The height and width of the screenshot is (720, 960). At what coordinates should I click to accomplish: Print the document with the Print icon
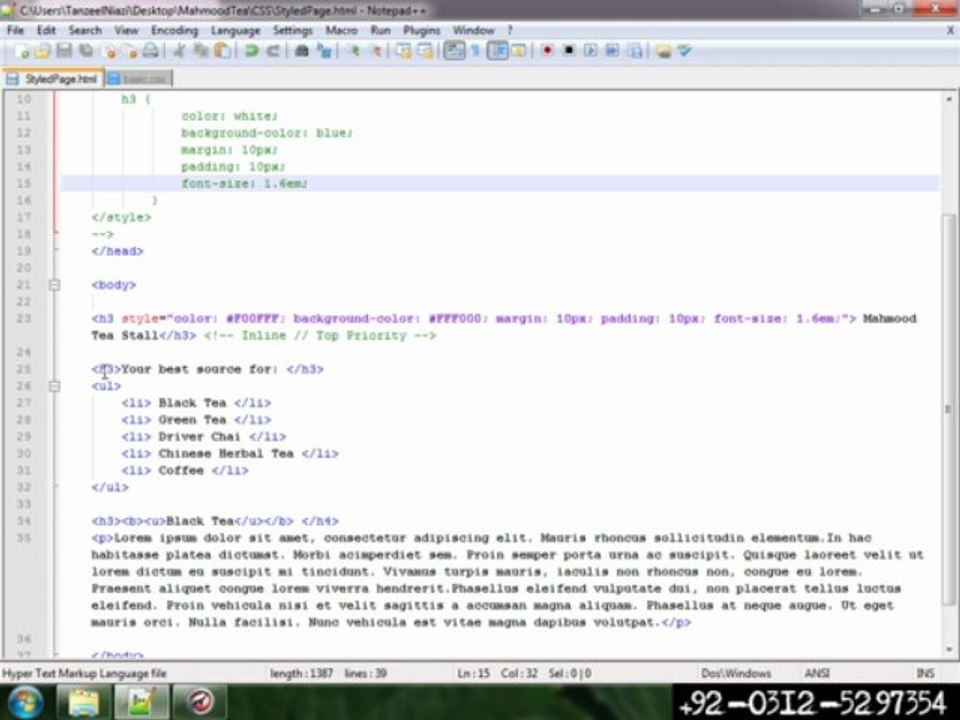click(151, 51)
